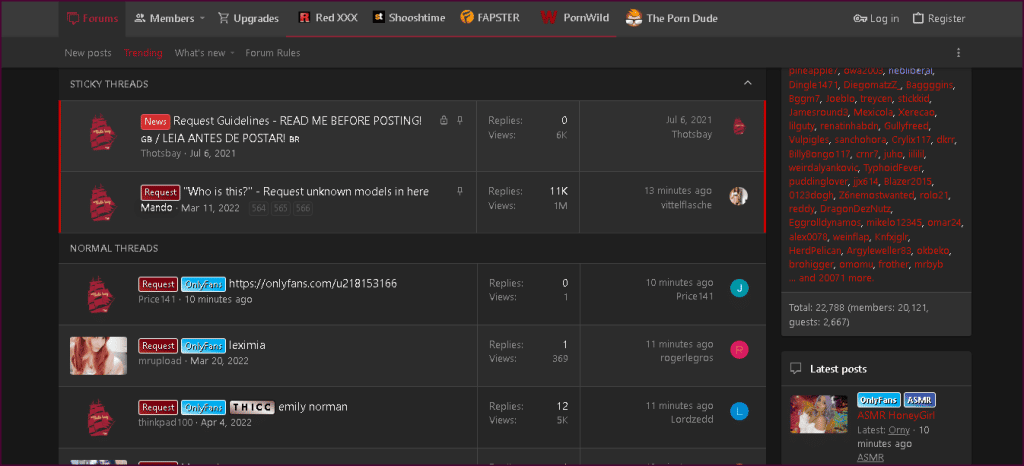
Task: Open the emily norman thread
Action: click(x=313, y=407)
